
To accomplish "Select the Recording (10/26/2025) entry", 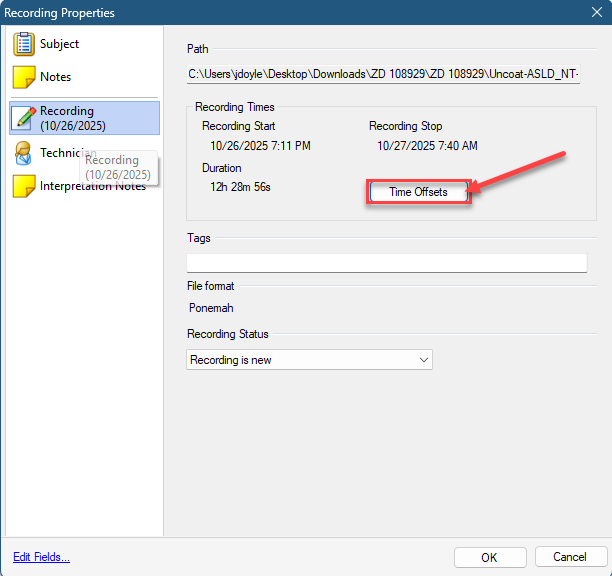I will (x=72, y=118).
